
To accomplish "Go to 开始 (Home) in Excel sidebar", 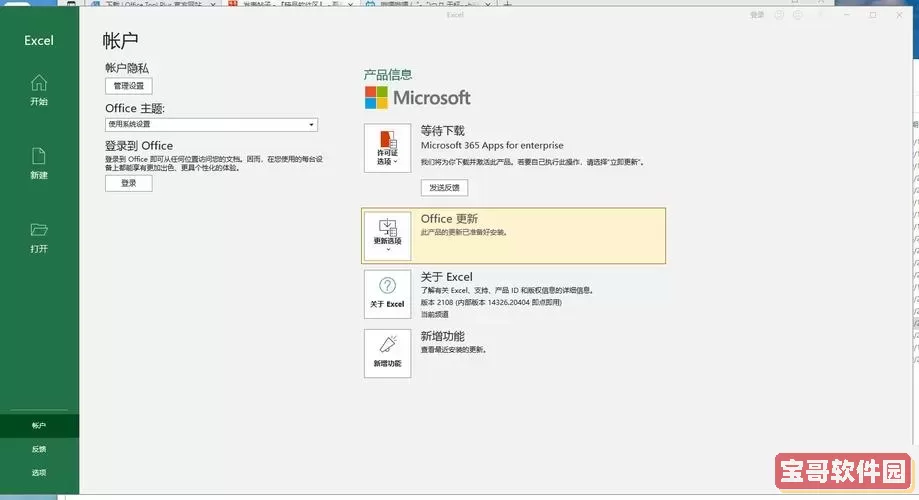I will pos(39,90).
